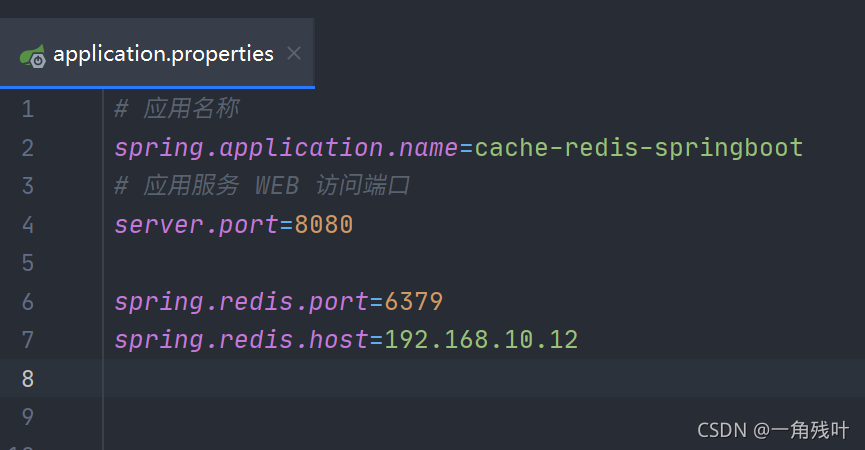Image resolution: width=865 pixels, height=450 pixels.
Task: Click line number 5 in the gutter
Action: pyautogui.click(x=28, y=263)
